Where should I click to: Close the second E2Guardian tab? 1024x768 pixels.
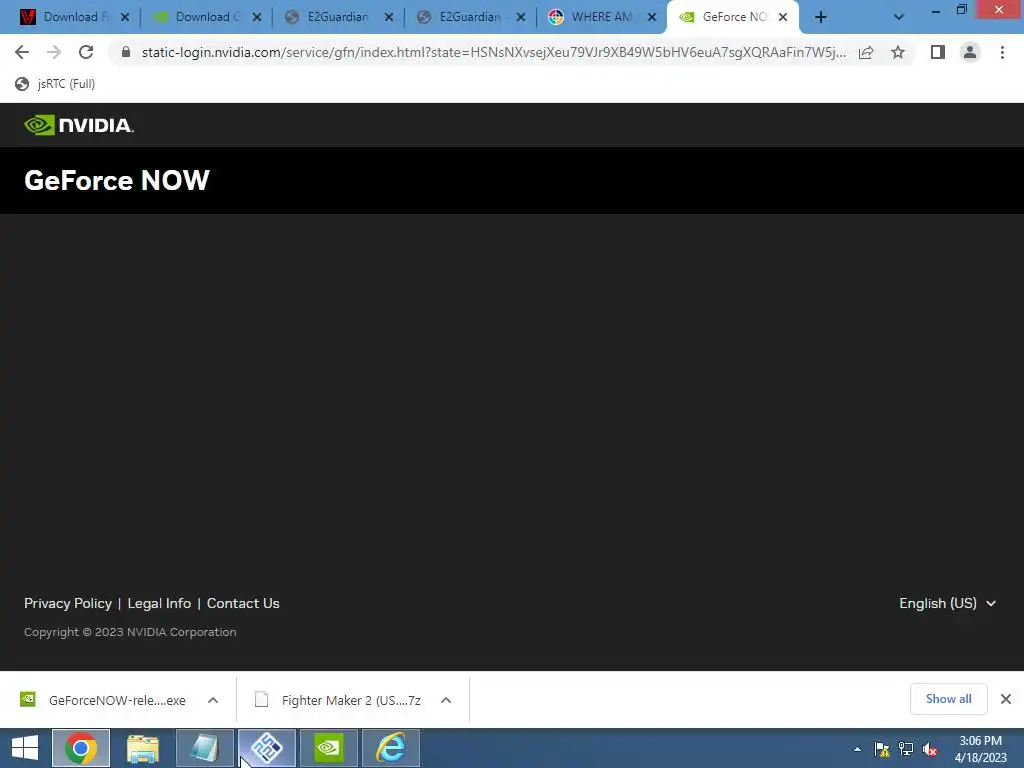click(x=520, y=17)
